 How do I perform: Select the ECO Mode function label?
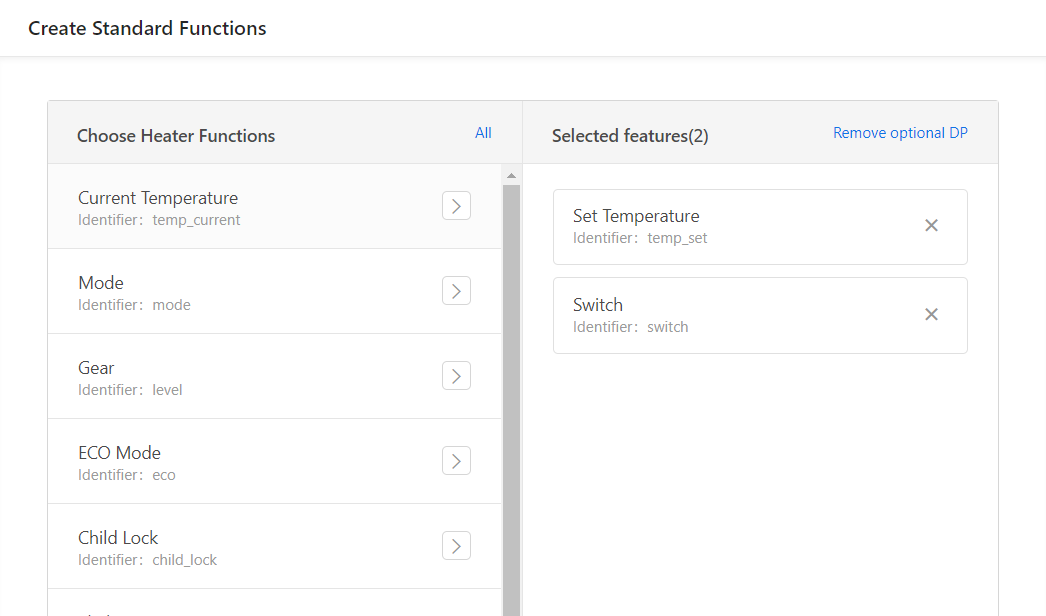(x=119, y=453)
